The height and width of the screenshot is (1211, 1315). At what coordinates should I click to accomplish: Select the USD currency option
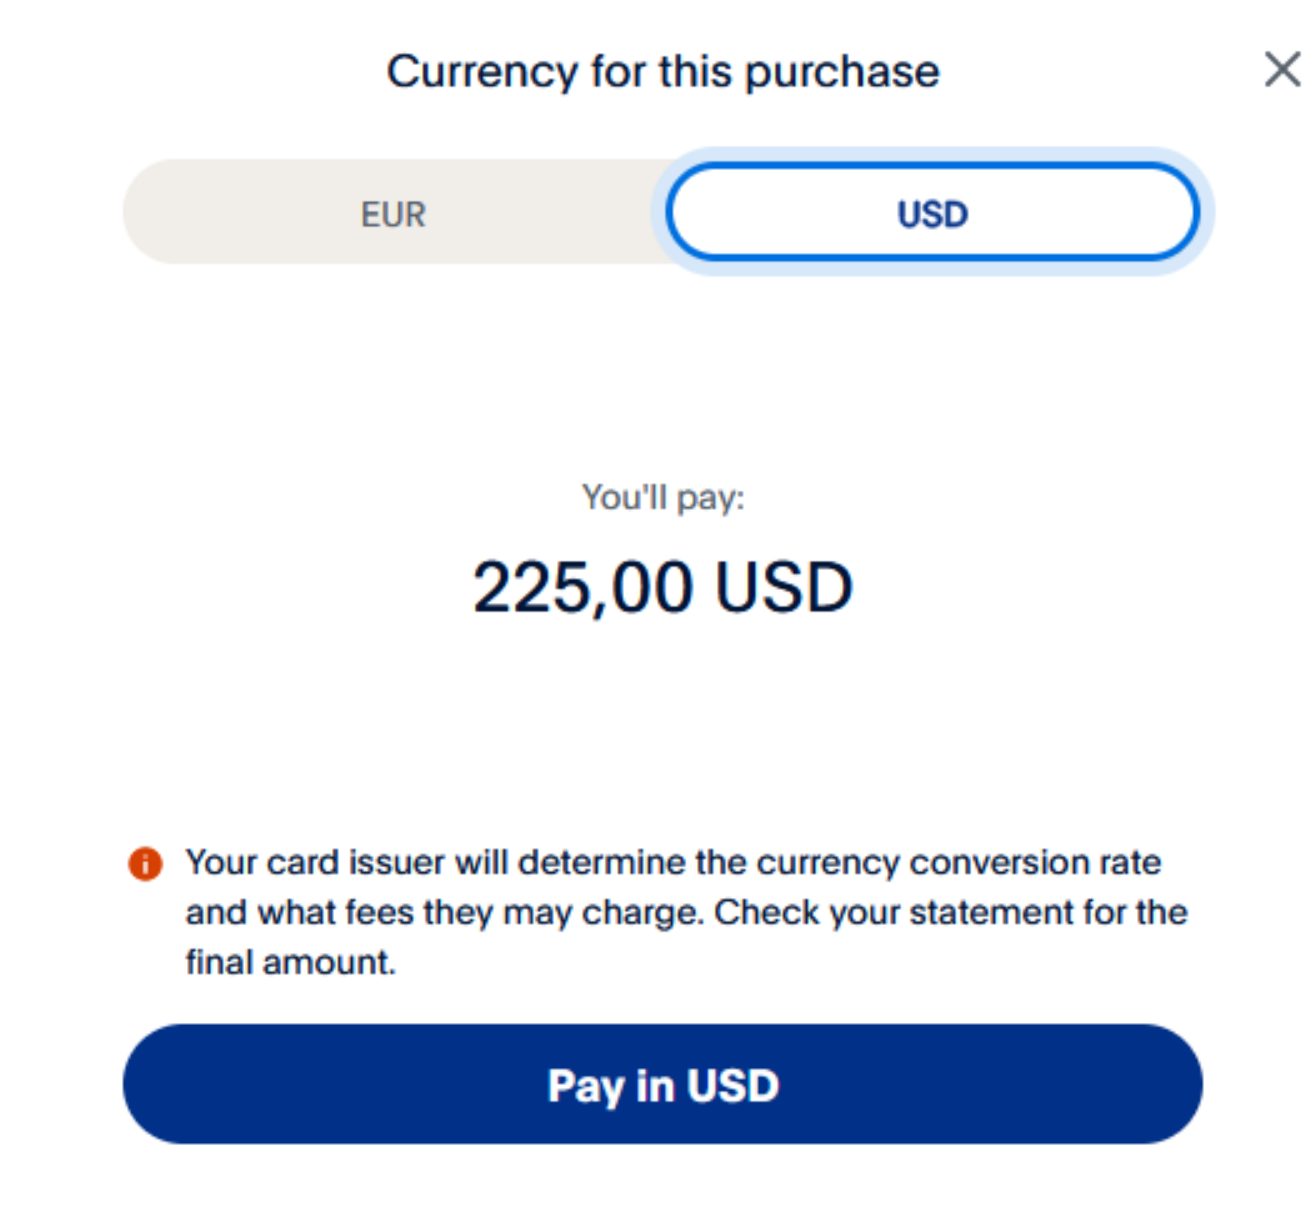point(932,213)
